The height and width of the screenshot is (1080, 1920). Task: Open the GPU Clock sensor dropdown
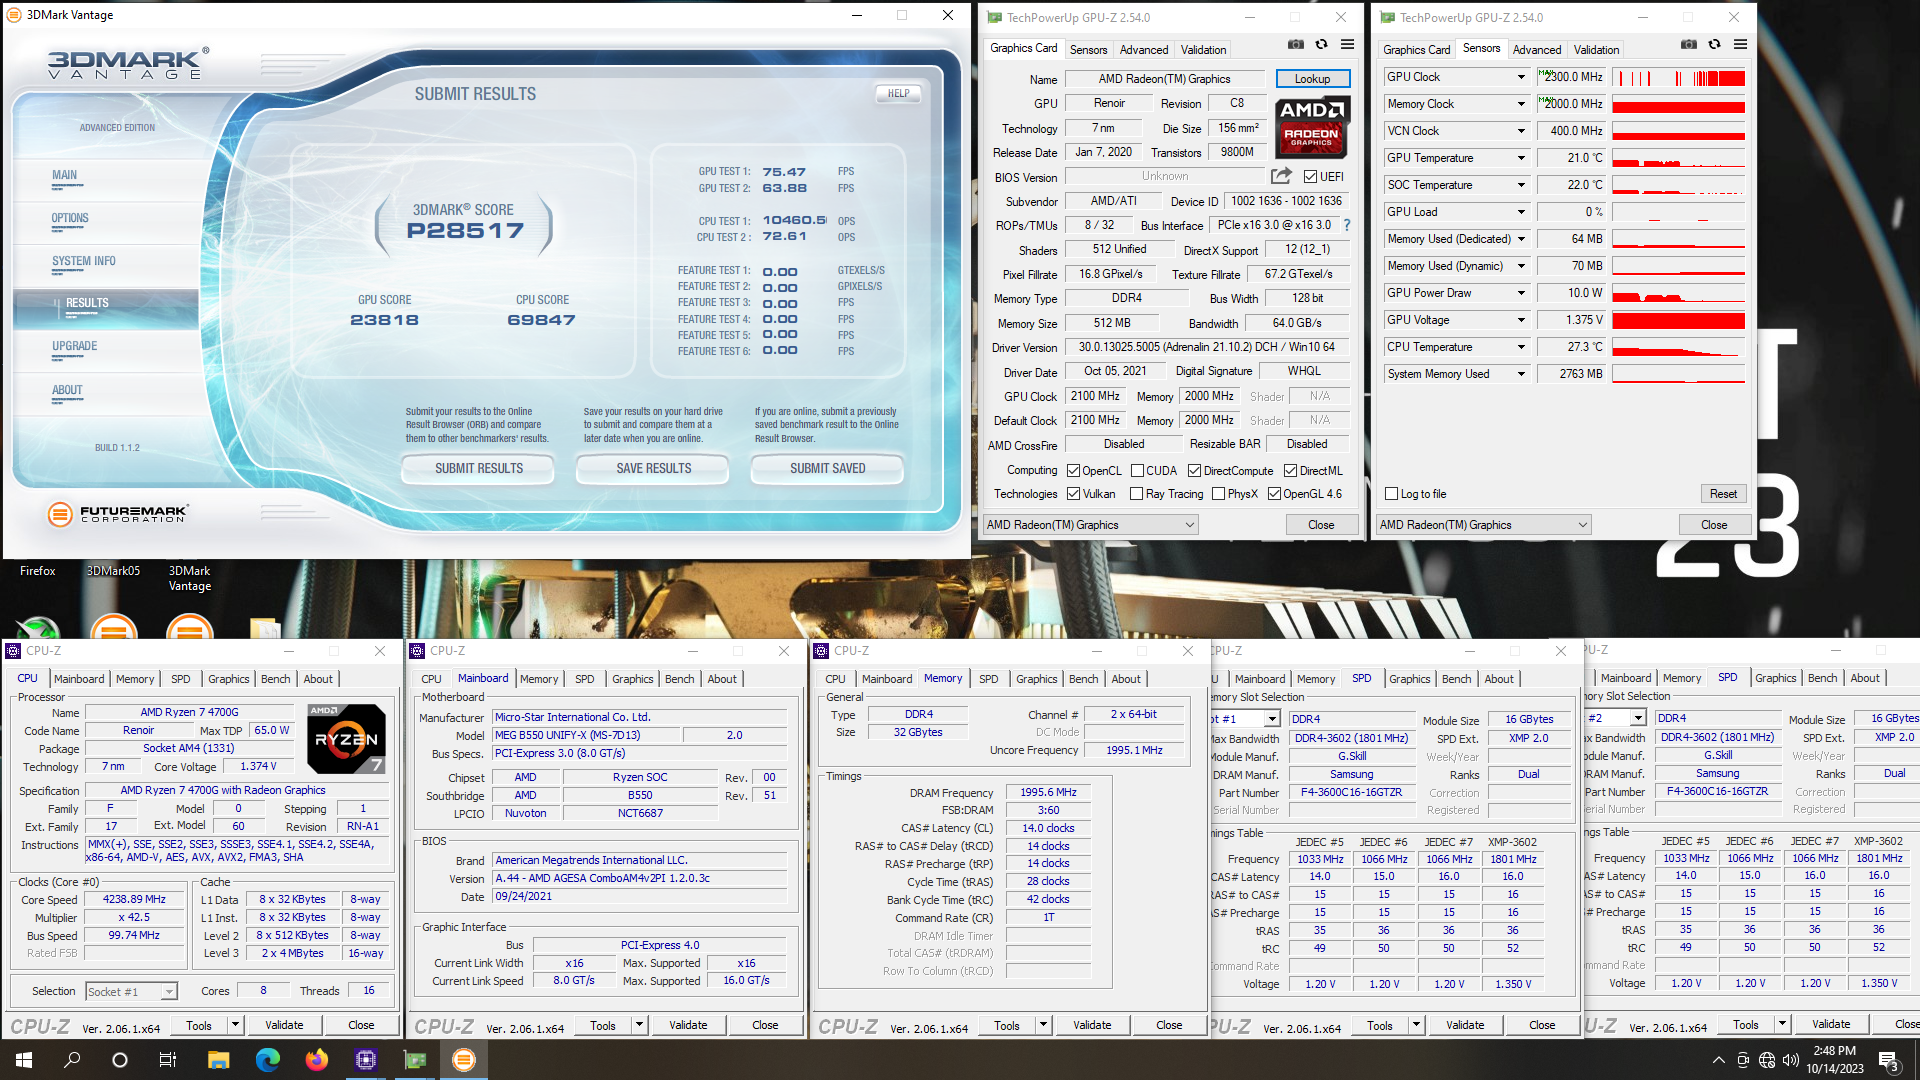pyautogui.click(x=1521, y=77)
